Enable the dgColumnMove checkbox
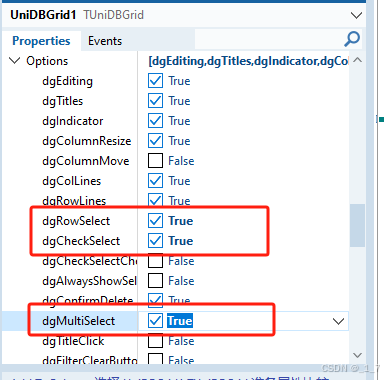Screen dimensions: 384x380 [155, 161]
